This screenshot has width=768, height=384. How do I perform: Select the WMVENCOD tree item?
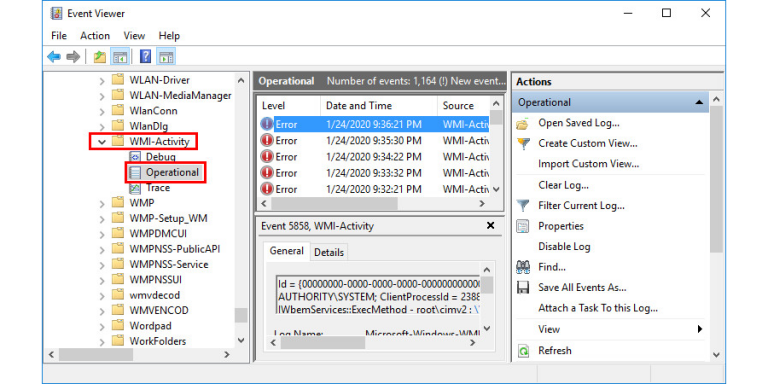159,311
